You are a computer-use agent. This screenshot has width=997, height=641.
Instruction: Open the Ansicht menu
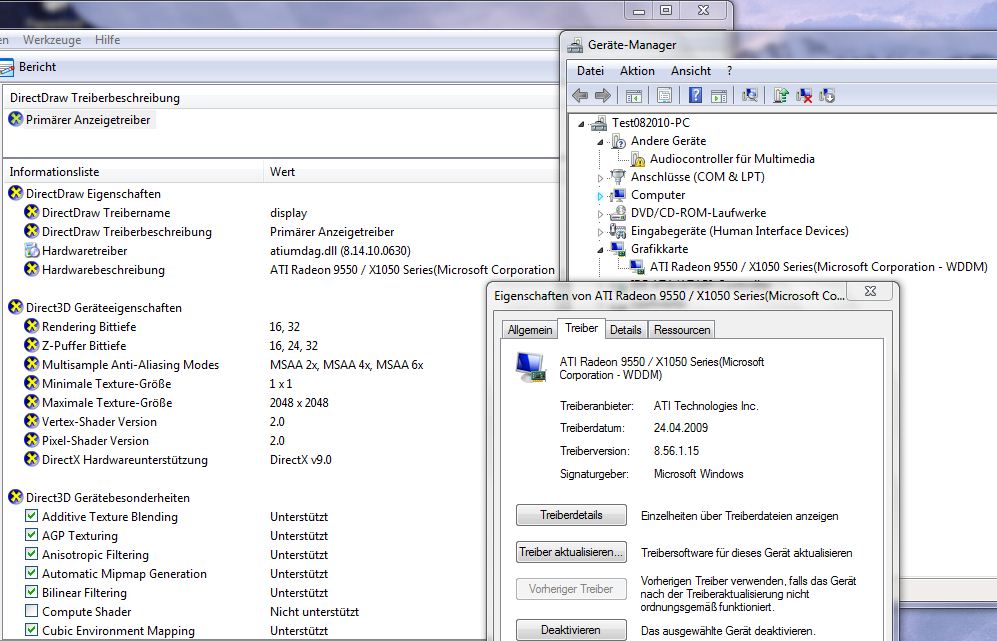691,71
